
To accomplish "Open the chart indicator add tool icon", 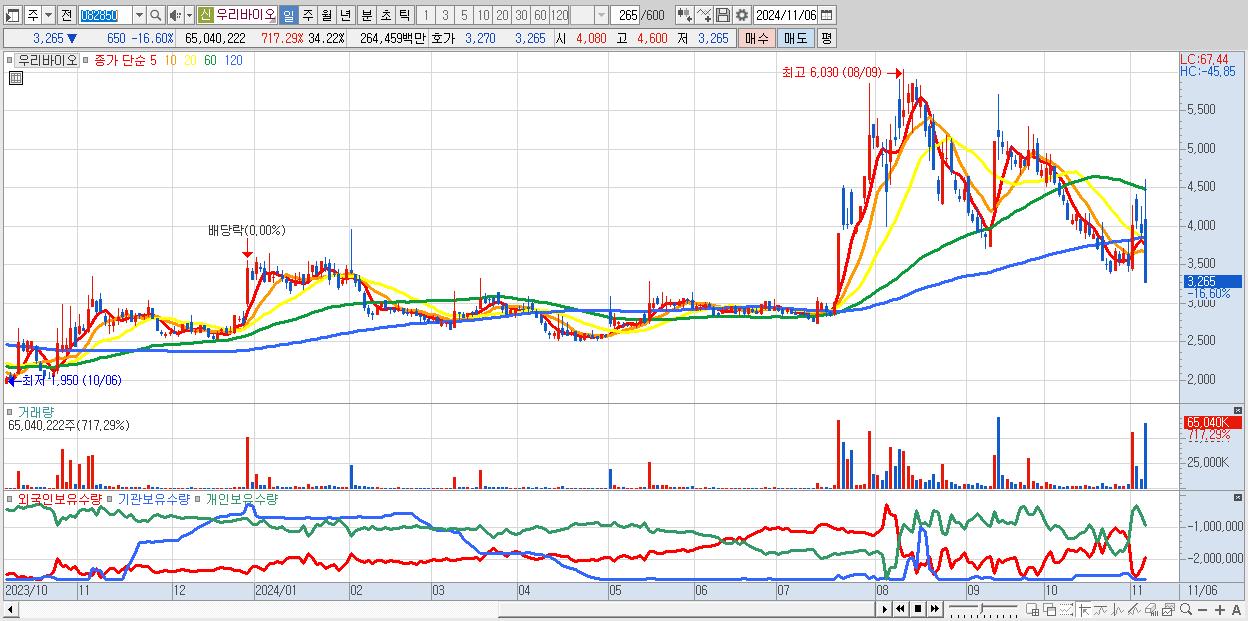I will (x=685, y=15).
